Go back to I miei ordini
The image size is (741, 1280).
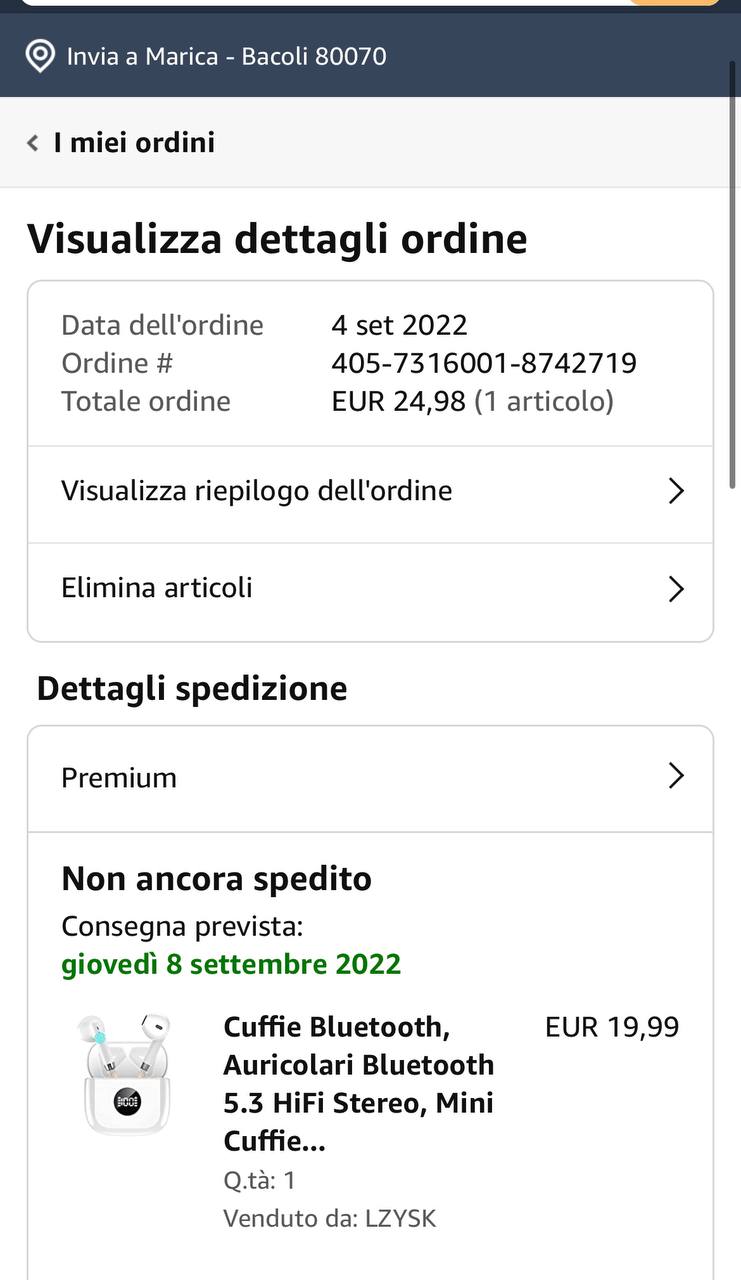pyautogui.click(x=134, y=143)
